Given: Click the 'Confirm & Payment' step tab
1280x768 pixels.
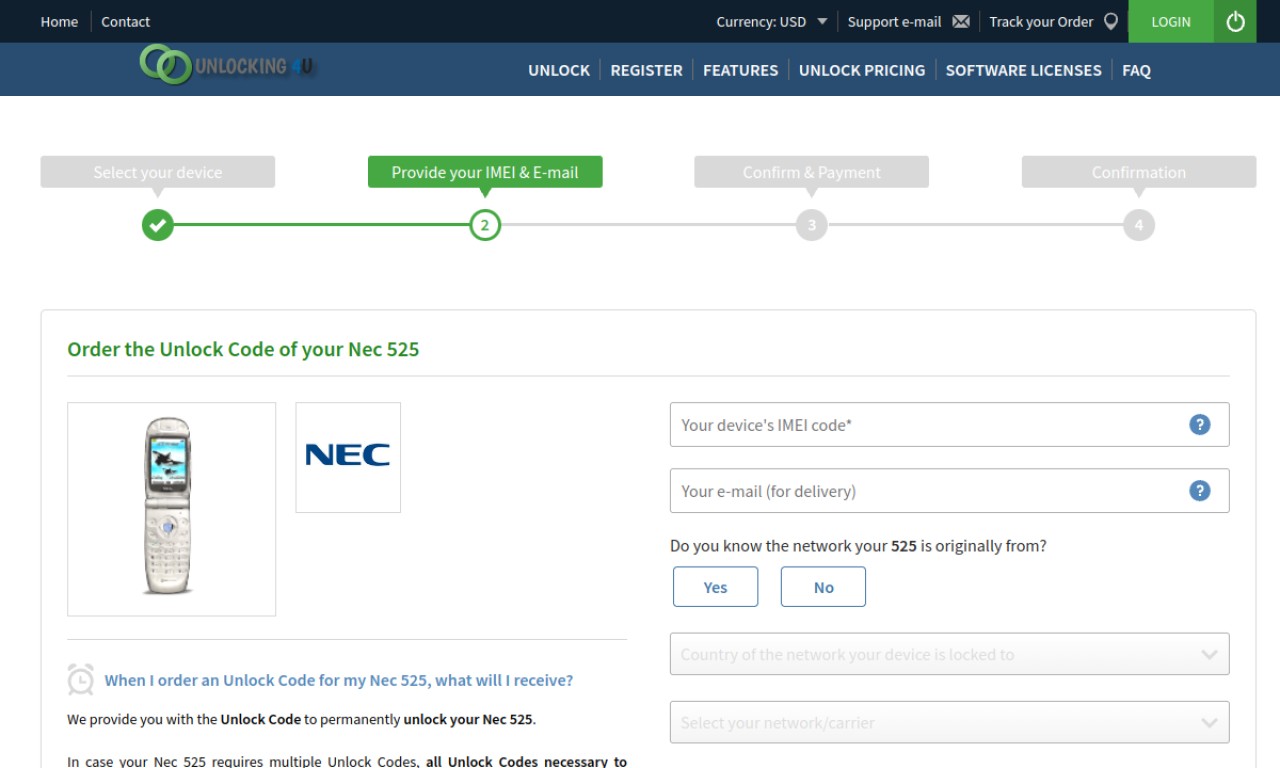Looking at the screenshot, I should tap(812, 172).
